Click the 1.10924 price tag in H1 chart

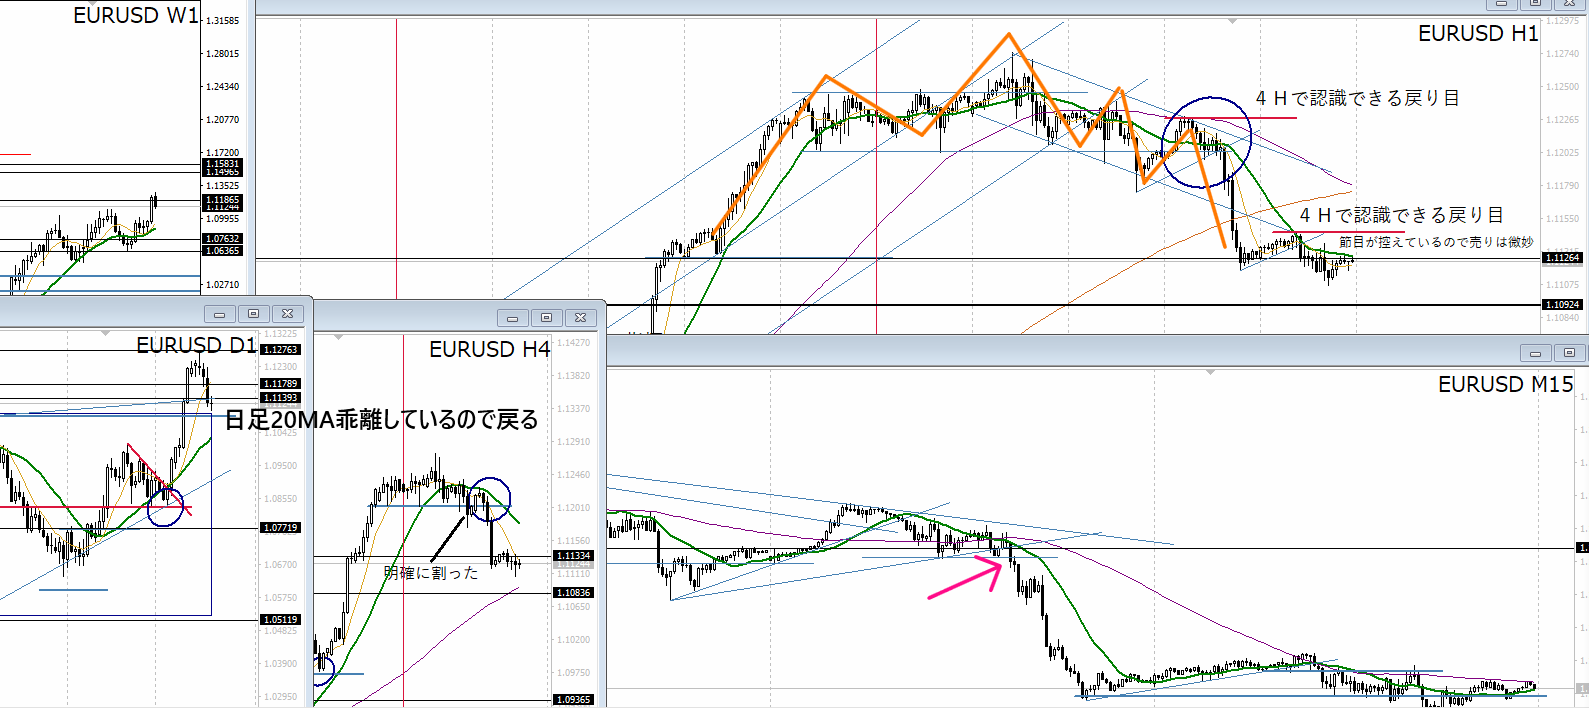tap(1562, 305)
